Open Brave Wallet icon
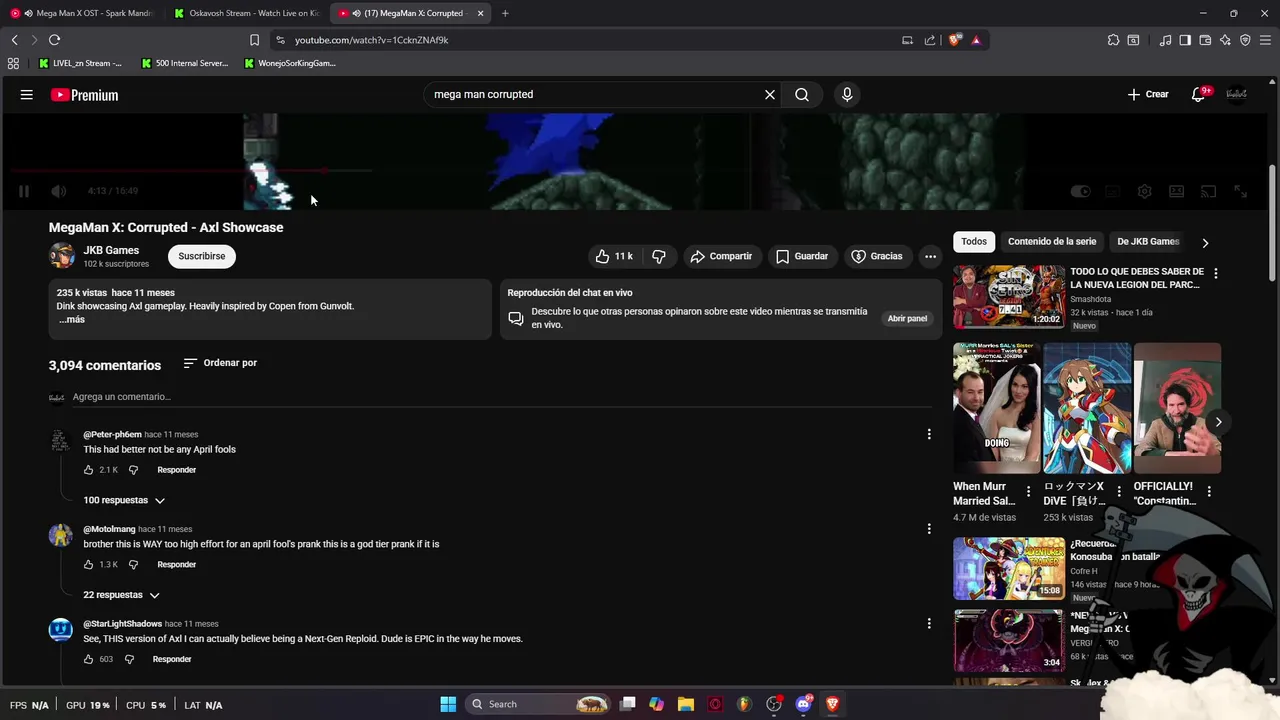 (1205, 40)
